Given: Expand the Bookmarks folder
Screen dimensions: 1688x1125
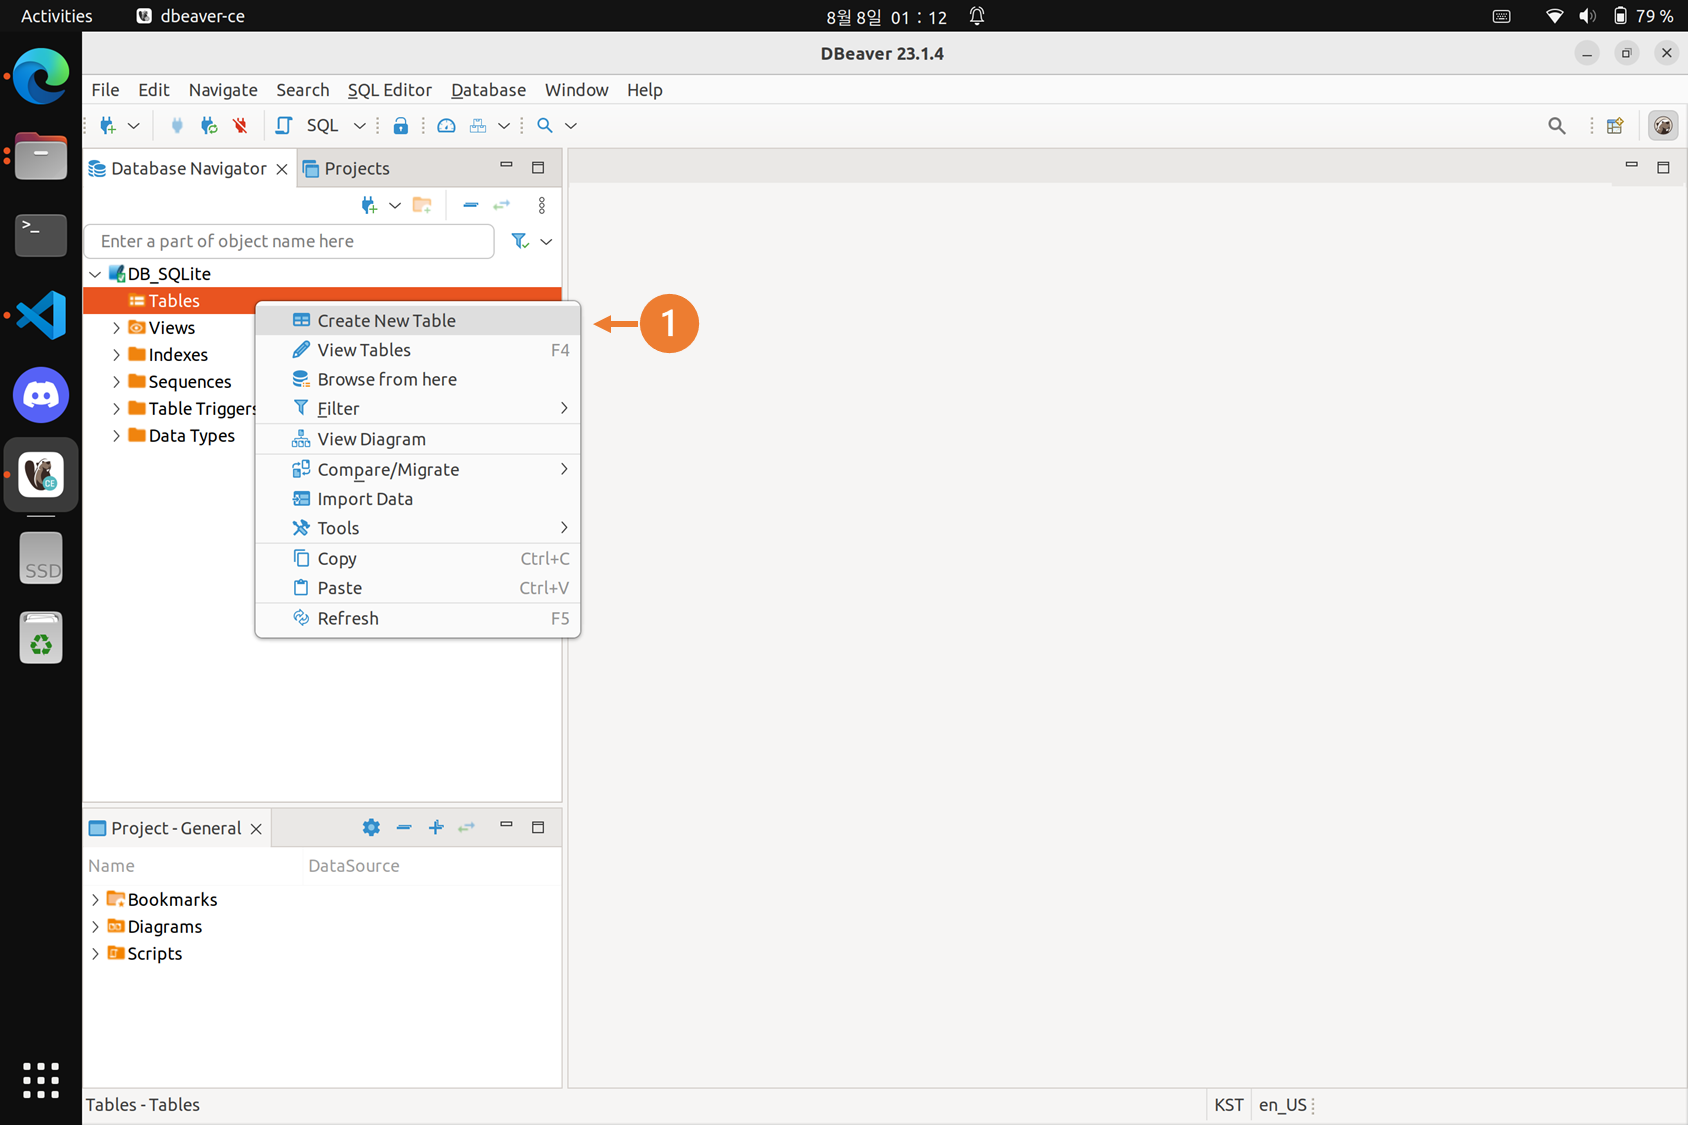Looking at the screenshot, I should [x=95, y=900].
